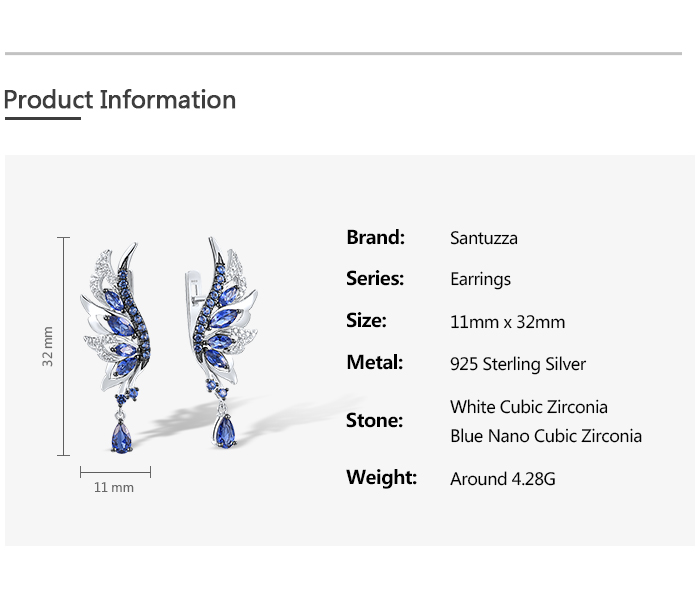
Task: Select the 11mm x 32mm size text
Action: [x=508, y=322]
